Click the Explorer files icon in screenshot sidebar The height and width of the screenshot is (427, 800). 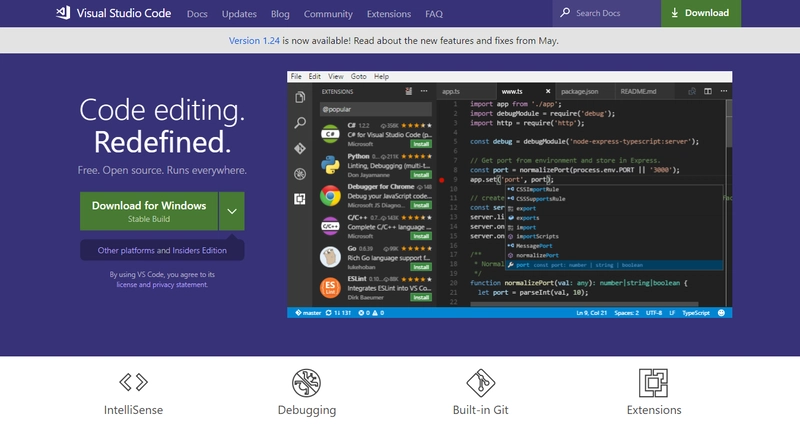point(300,97)
